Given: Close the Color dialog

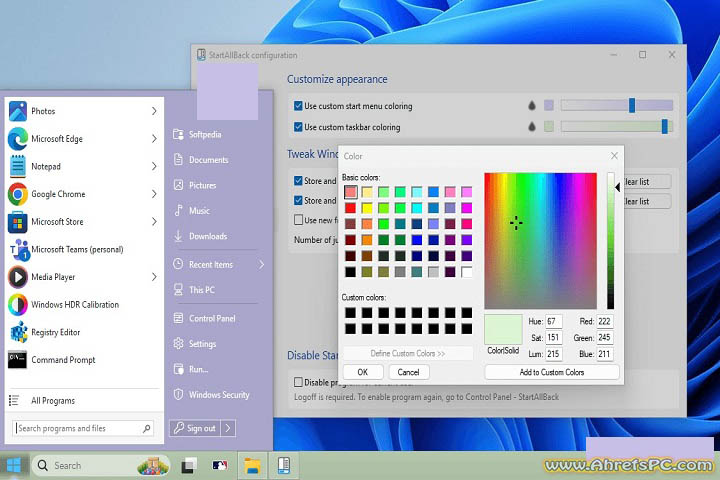Looking at the screenshot, I should click(614, 156).
